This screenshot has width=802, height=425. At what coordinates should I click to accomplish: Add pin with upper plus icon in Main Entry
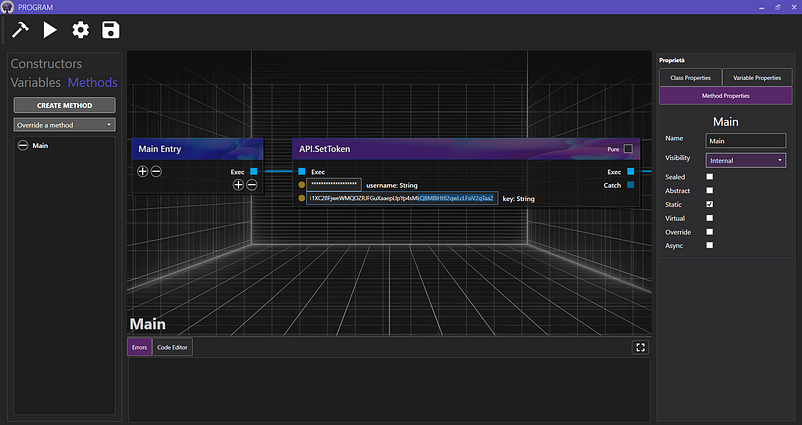tap(143, 171)
